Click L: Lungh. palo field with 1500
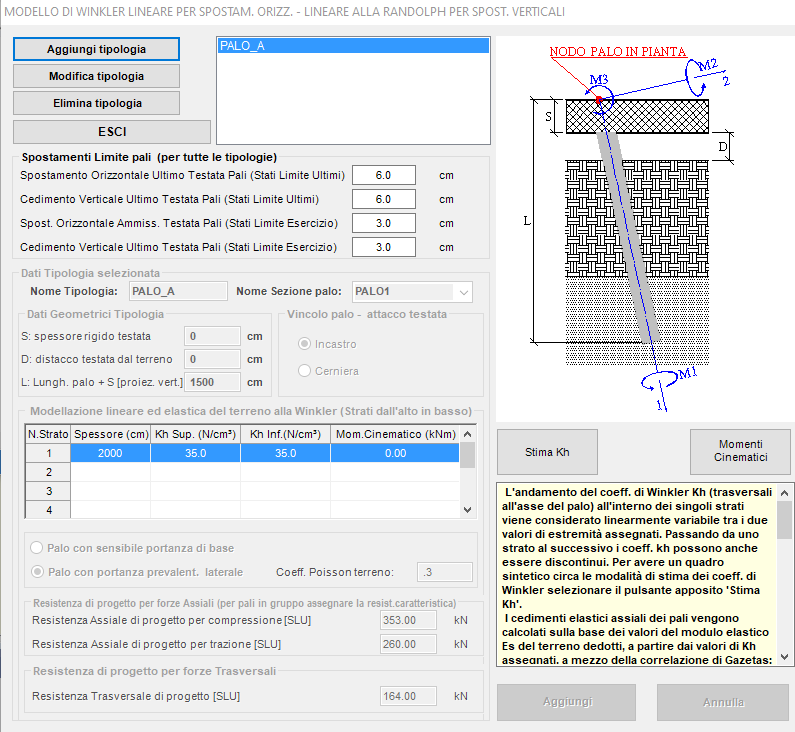The height and width of the screenshot is (732, 795). point(212,382)
